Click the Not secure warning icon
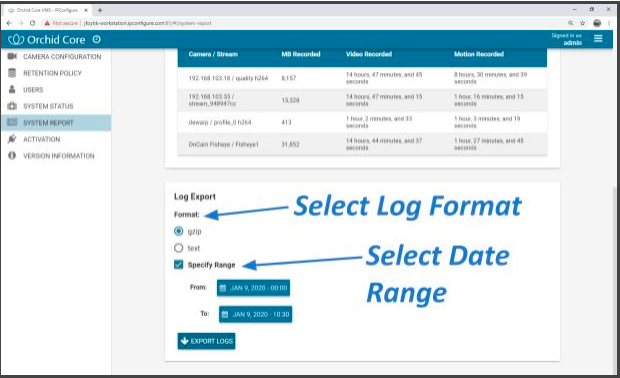This screenshot has width=620, height=378. [47, 23]
